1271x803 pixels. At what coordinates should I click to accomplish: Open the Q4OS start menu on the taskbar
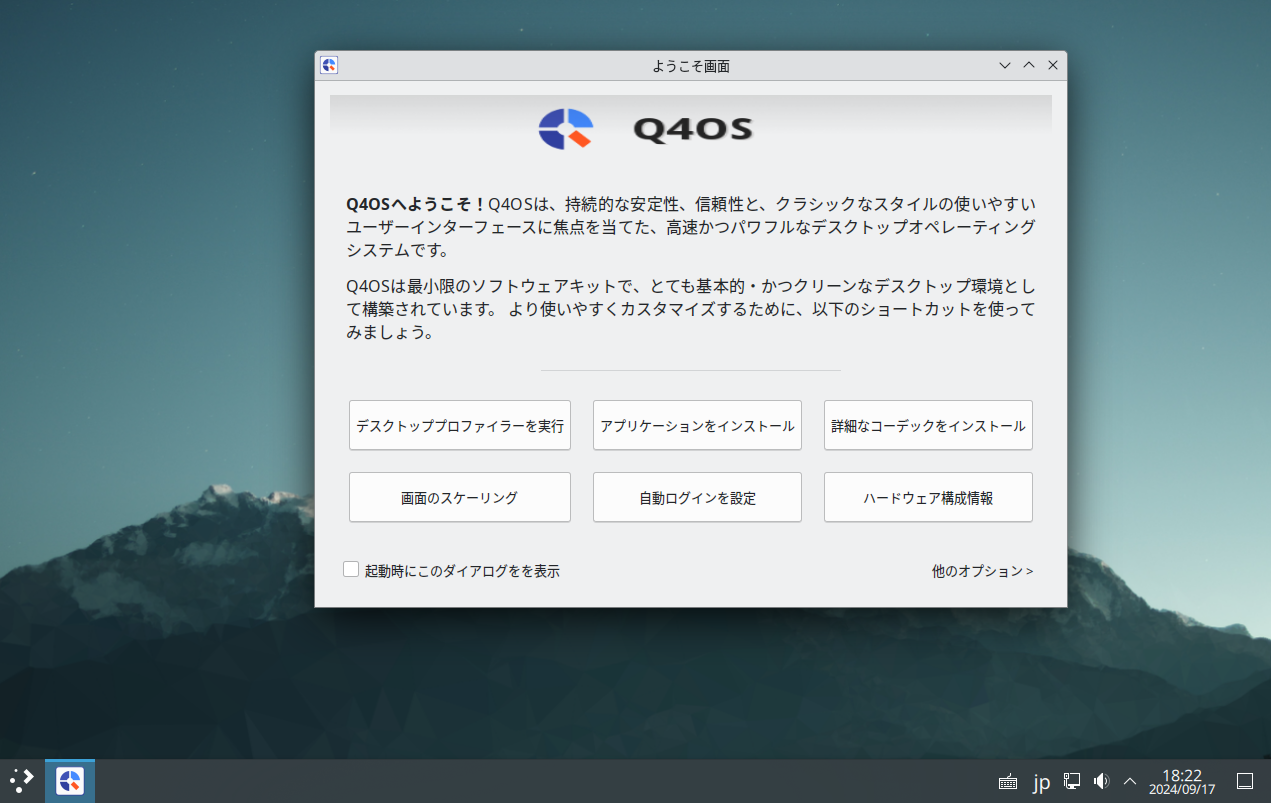coord(69,780)
